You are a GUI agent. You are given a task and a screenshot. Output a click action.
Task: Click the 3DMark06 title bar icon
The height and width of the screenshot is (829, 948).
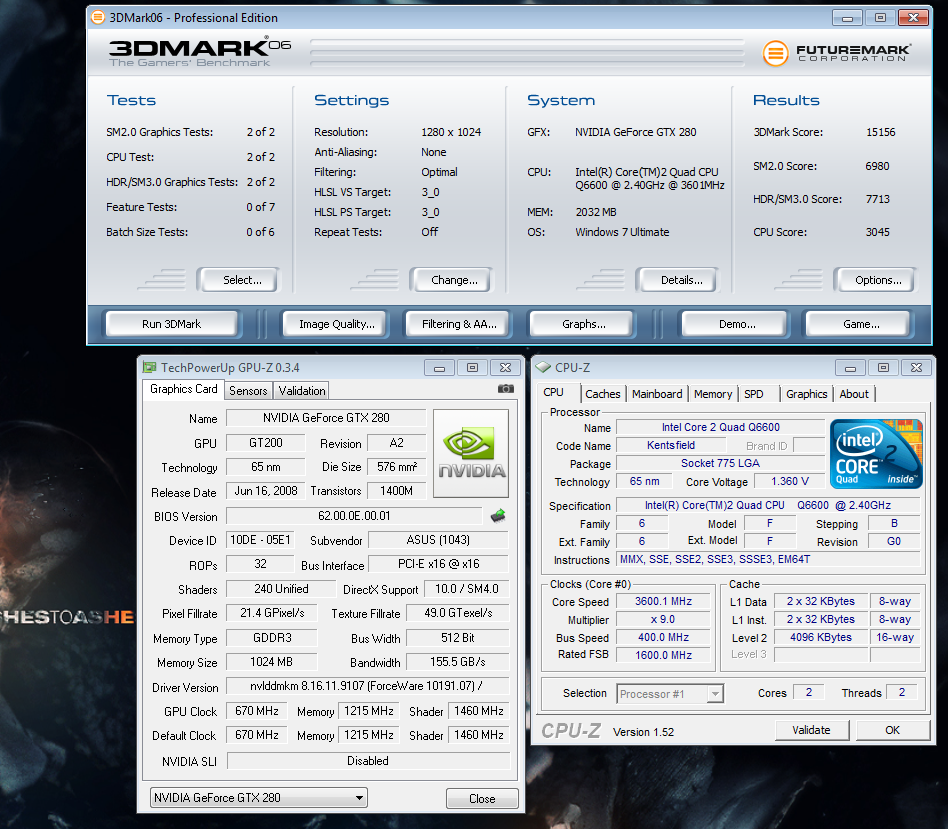pos(97,18)
